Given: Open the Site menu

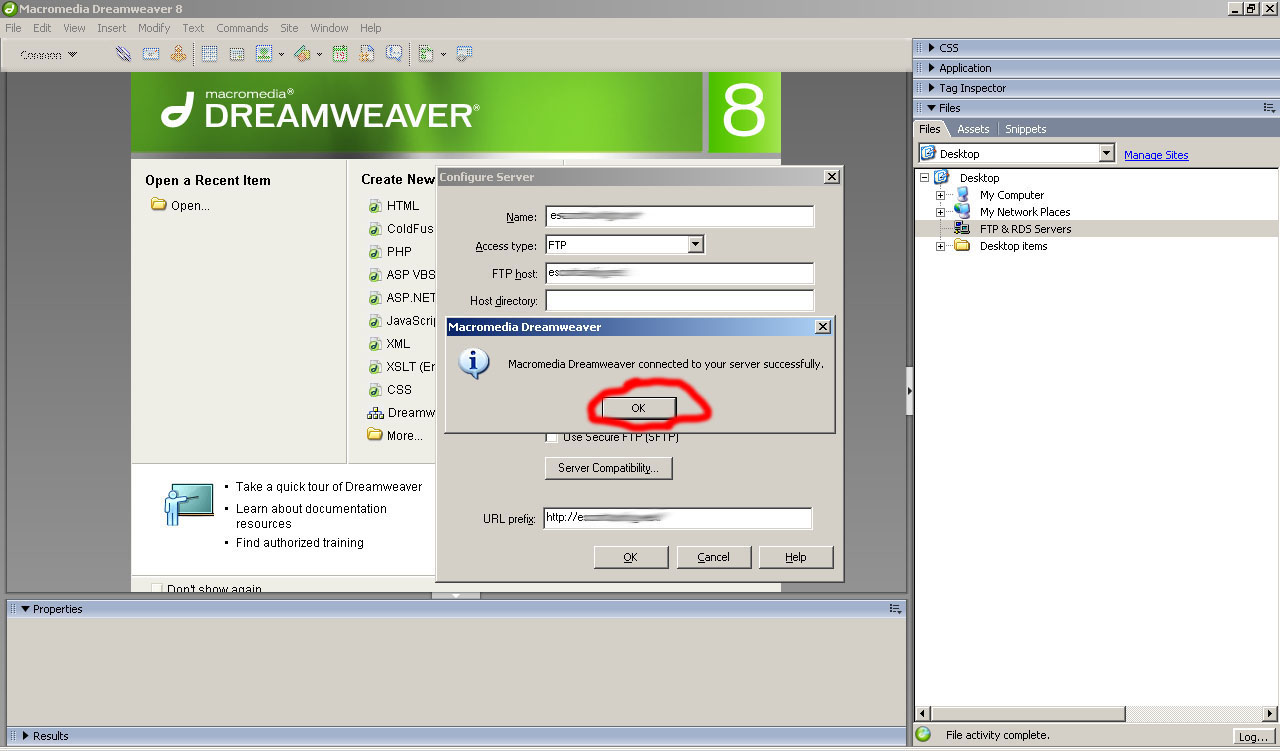Looking at the screenshot, I should pos(289,28).
